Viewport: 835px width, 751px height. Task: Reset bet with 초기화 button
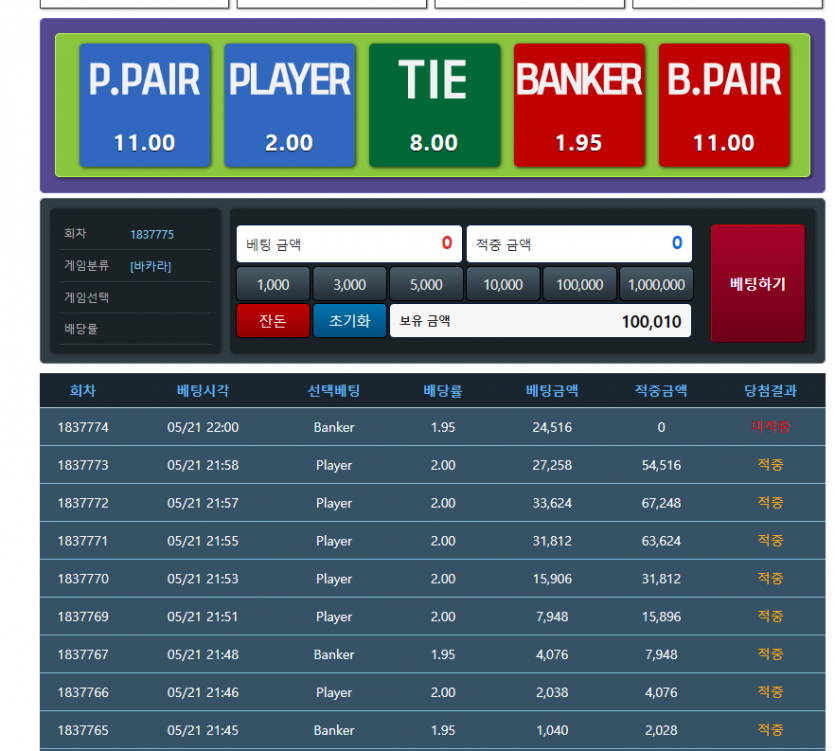(x=349, y=321)
